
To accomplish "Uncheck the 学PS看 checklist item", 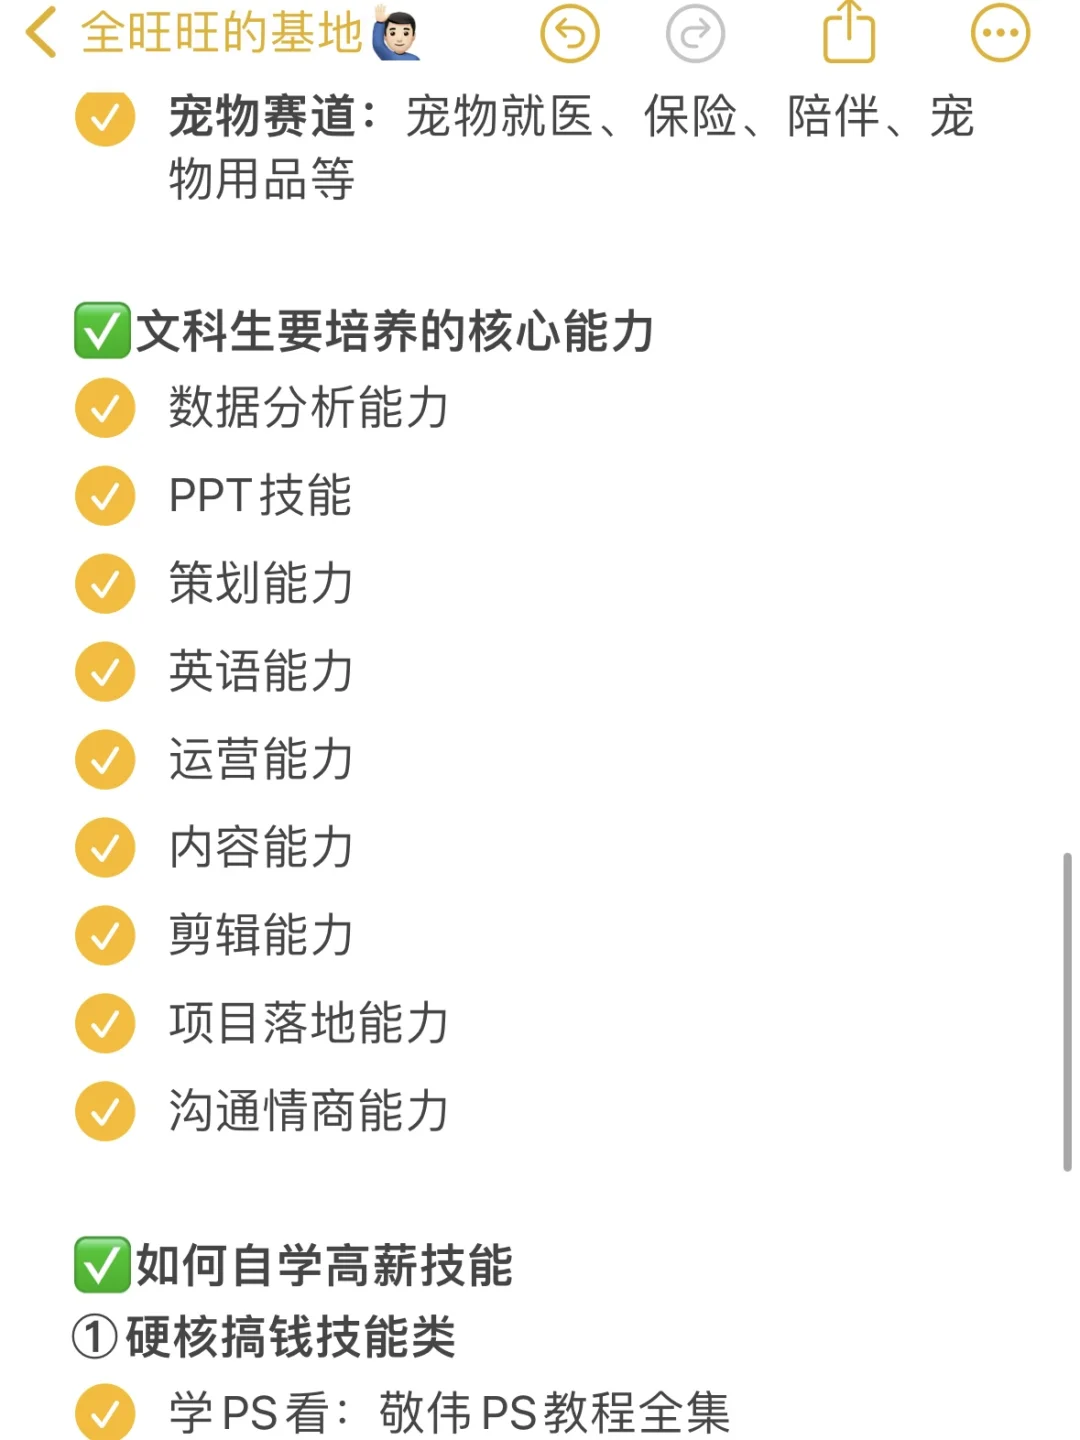I will [105, 1412].
